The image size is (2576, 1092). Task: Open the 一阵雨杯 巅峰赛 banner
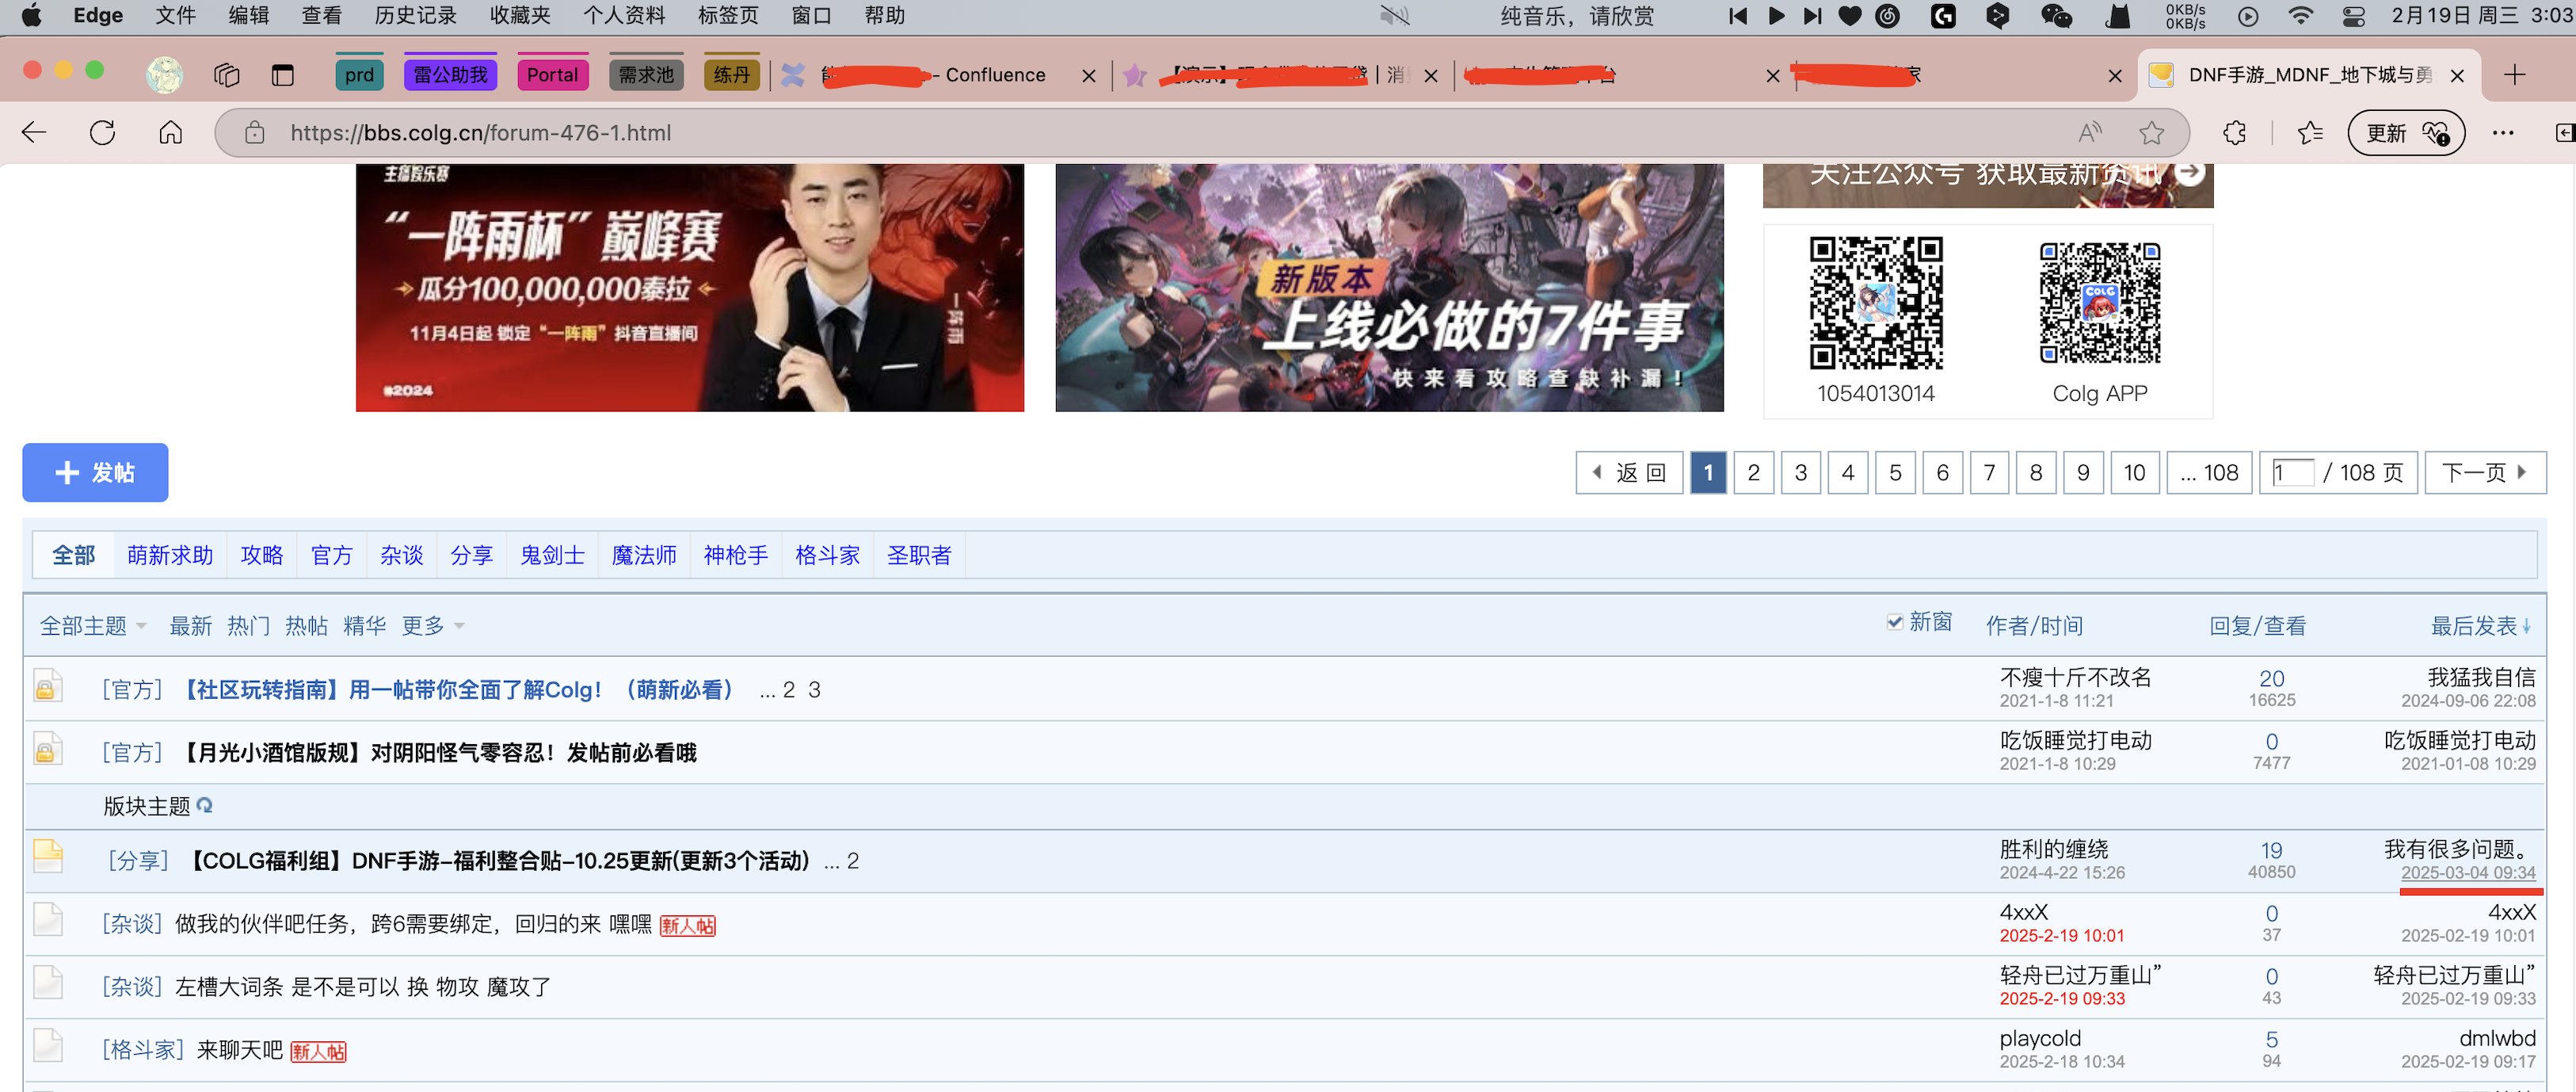coord(690,288)
